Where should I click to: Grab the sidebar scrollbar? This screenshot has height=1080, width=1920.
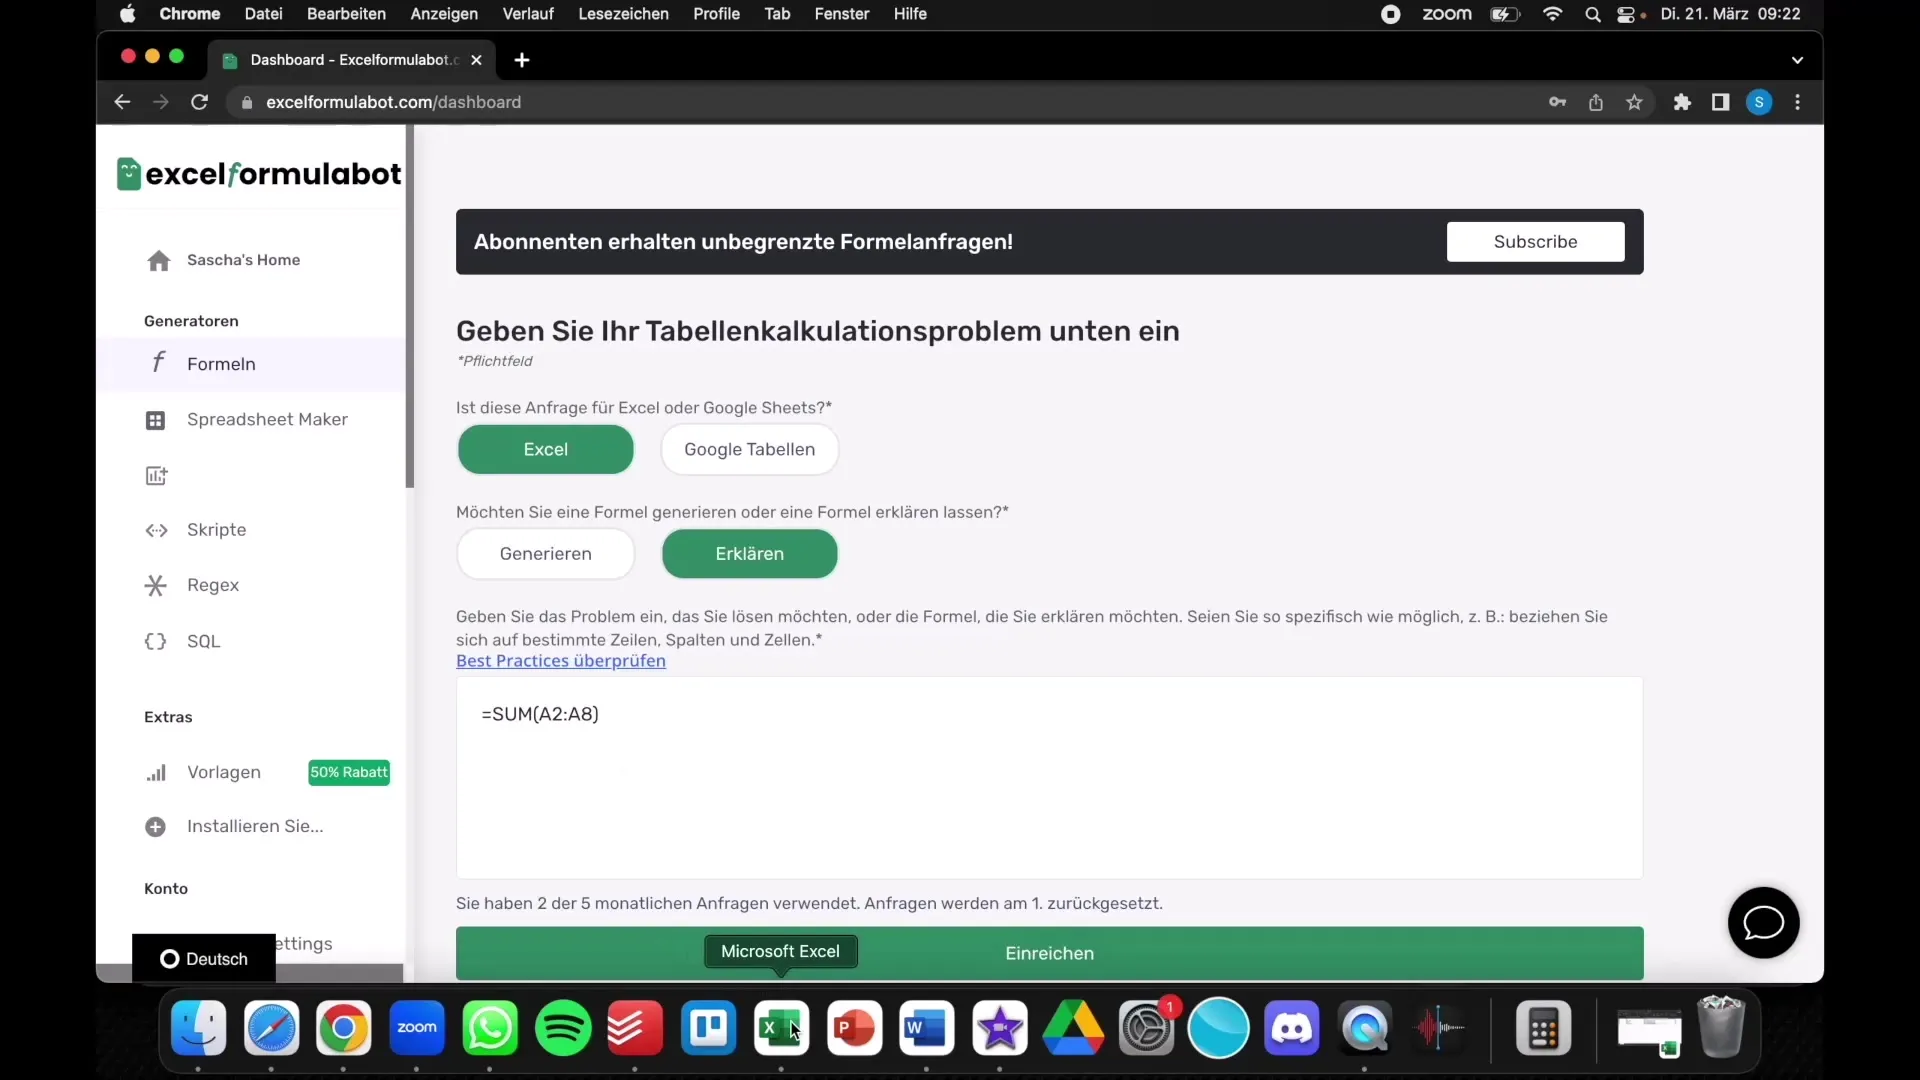(409, 307)
